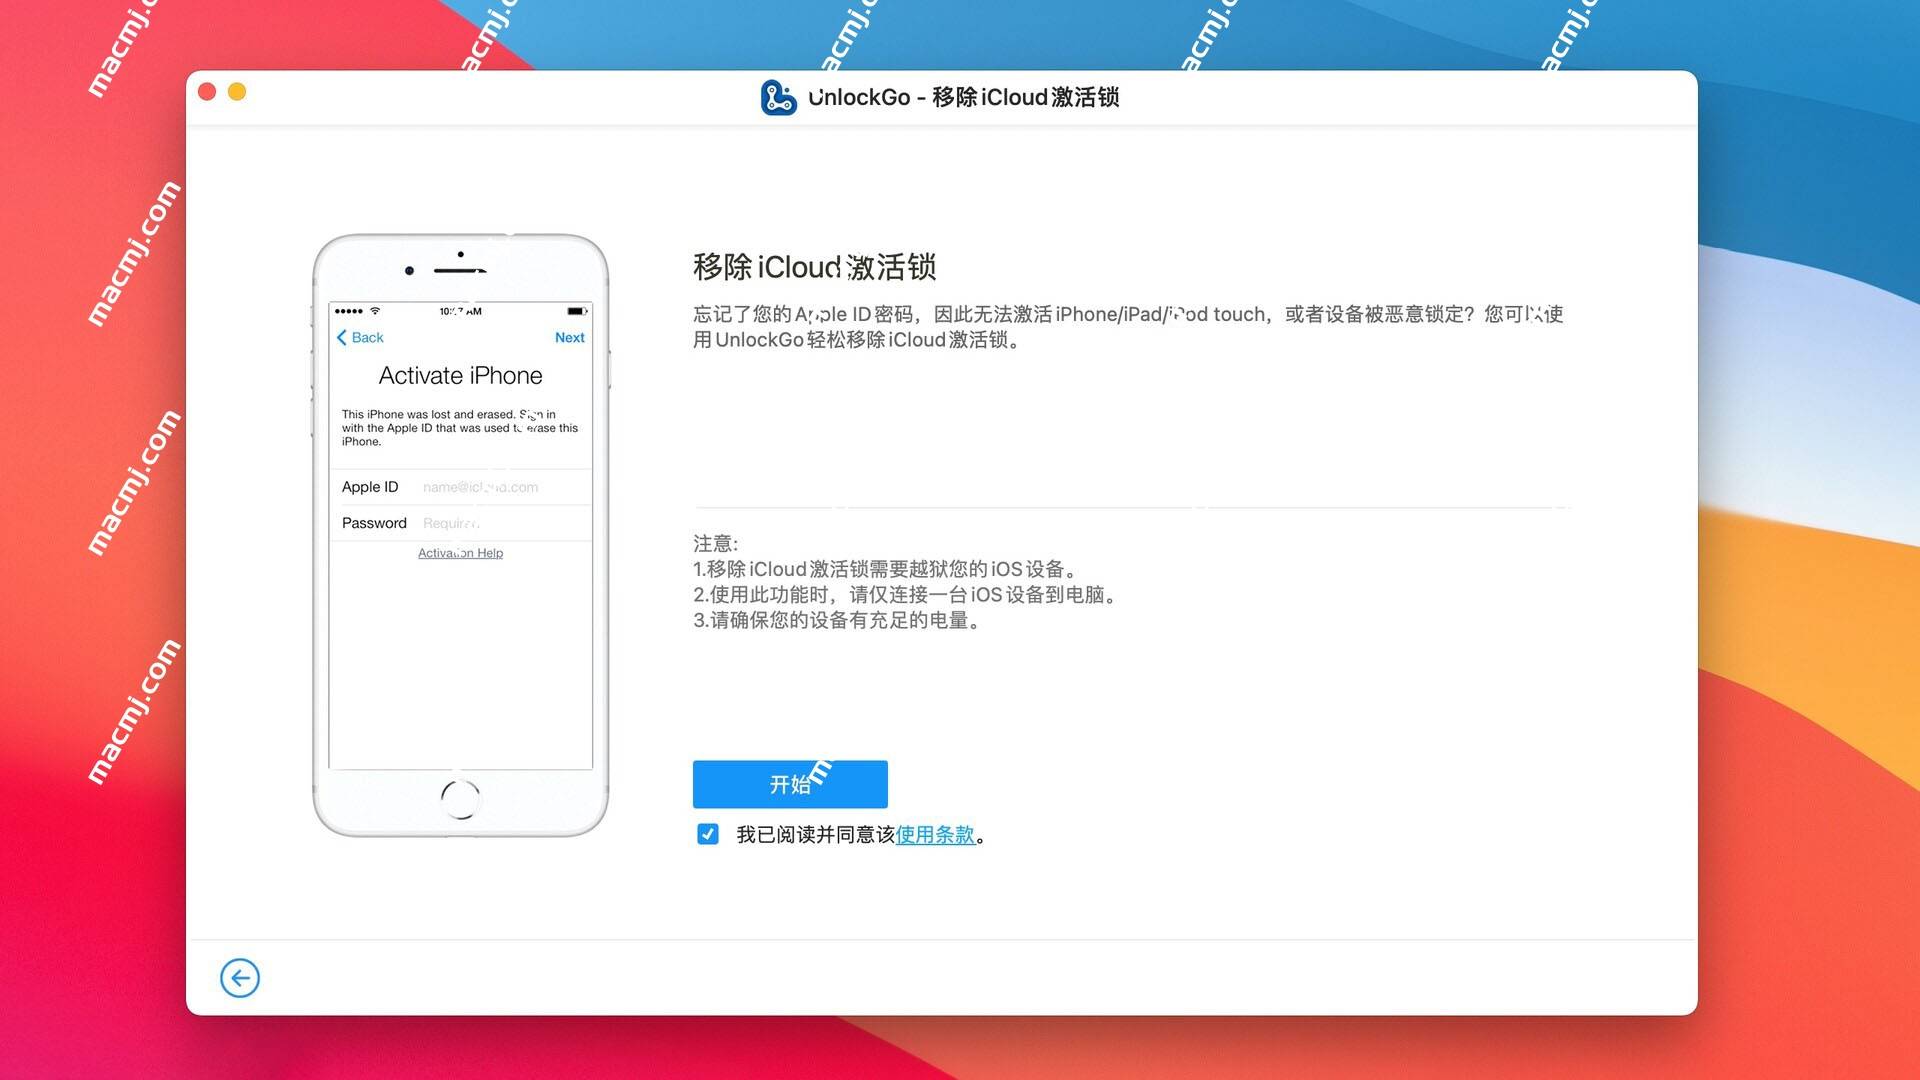Minimize the window with yellow button

pos(237,92)
